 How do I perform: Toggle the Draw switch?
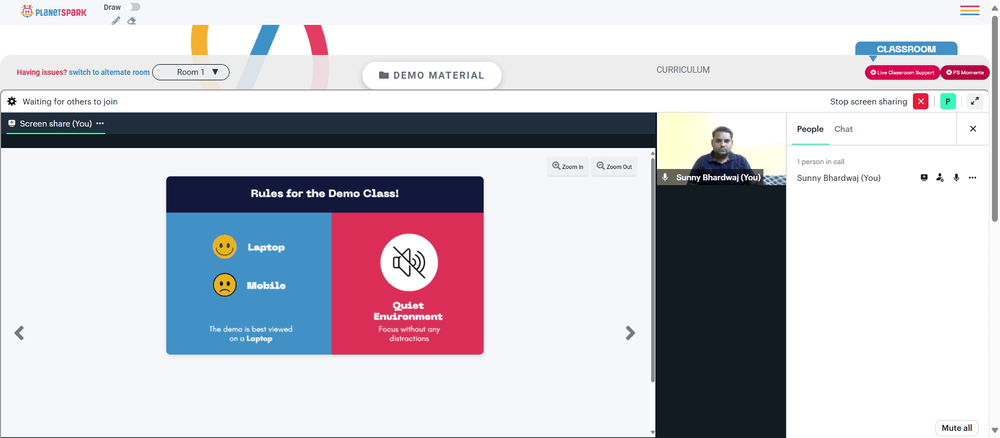[134, 7]
